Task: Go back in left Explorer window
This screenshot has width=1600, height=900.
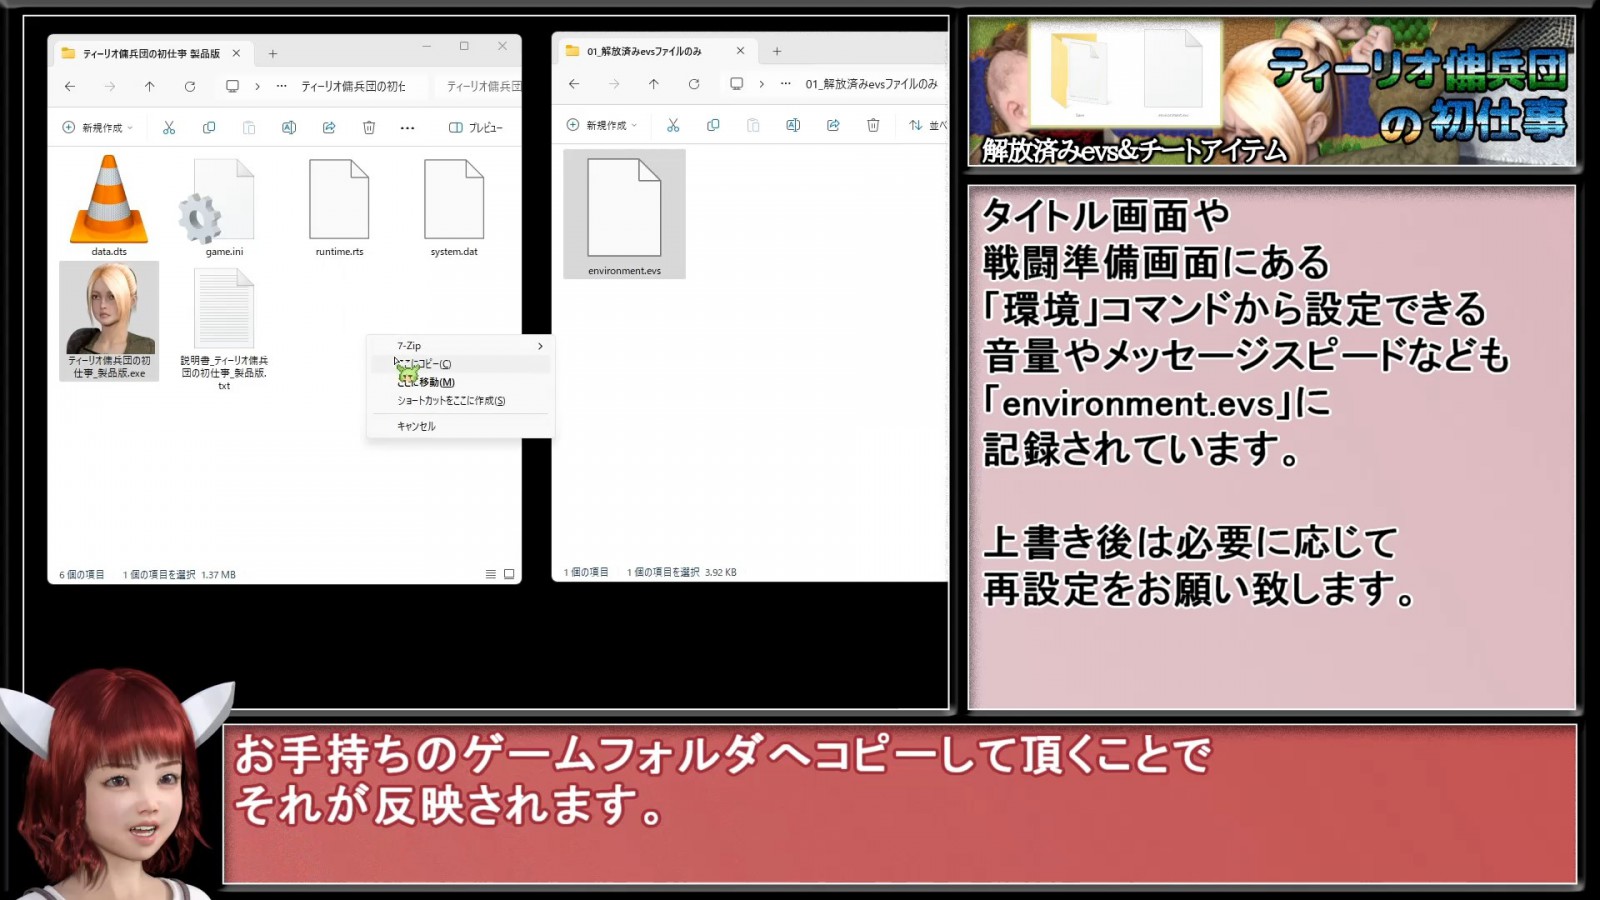Action: [x=70, y=86]
